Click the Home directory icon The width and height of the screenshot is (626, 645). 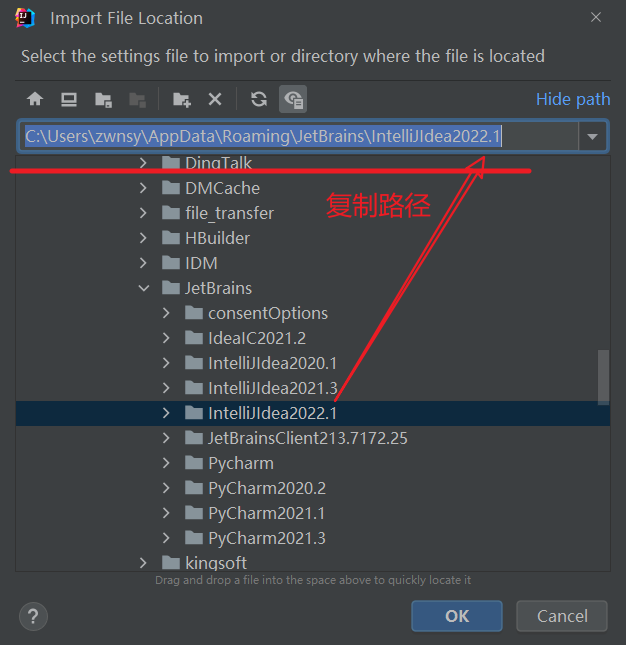coord(35,99)
